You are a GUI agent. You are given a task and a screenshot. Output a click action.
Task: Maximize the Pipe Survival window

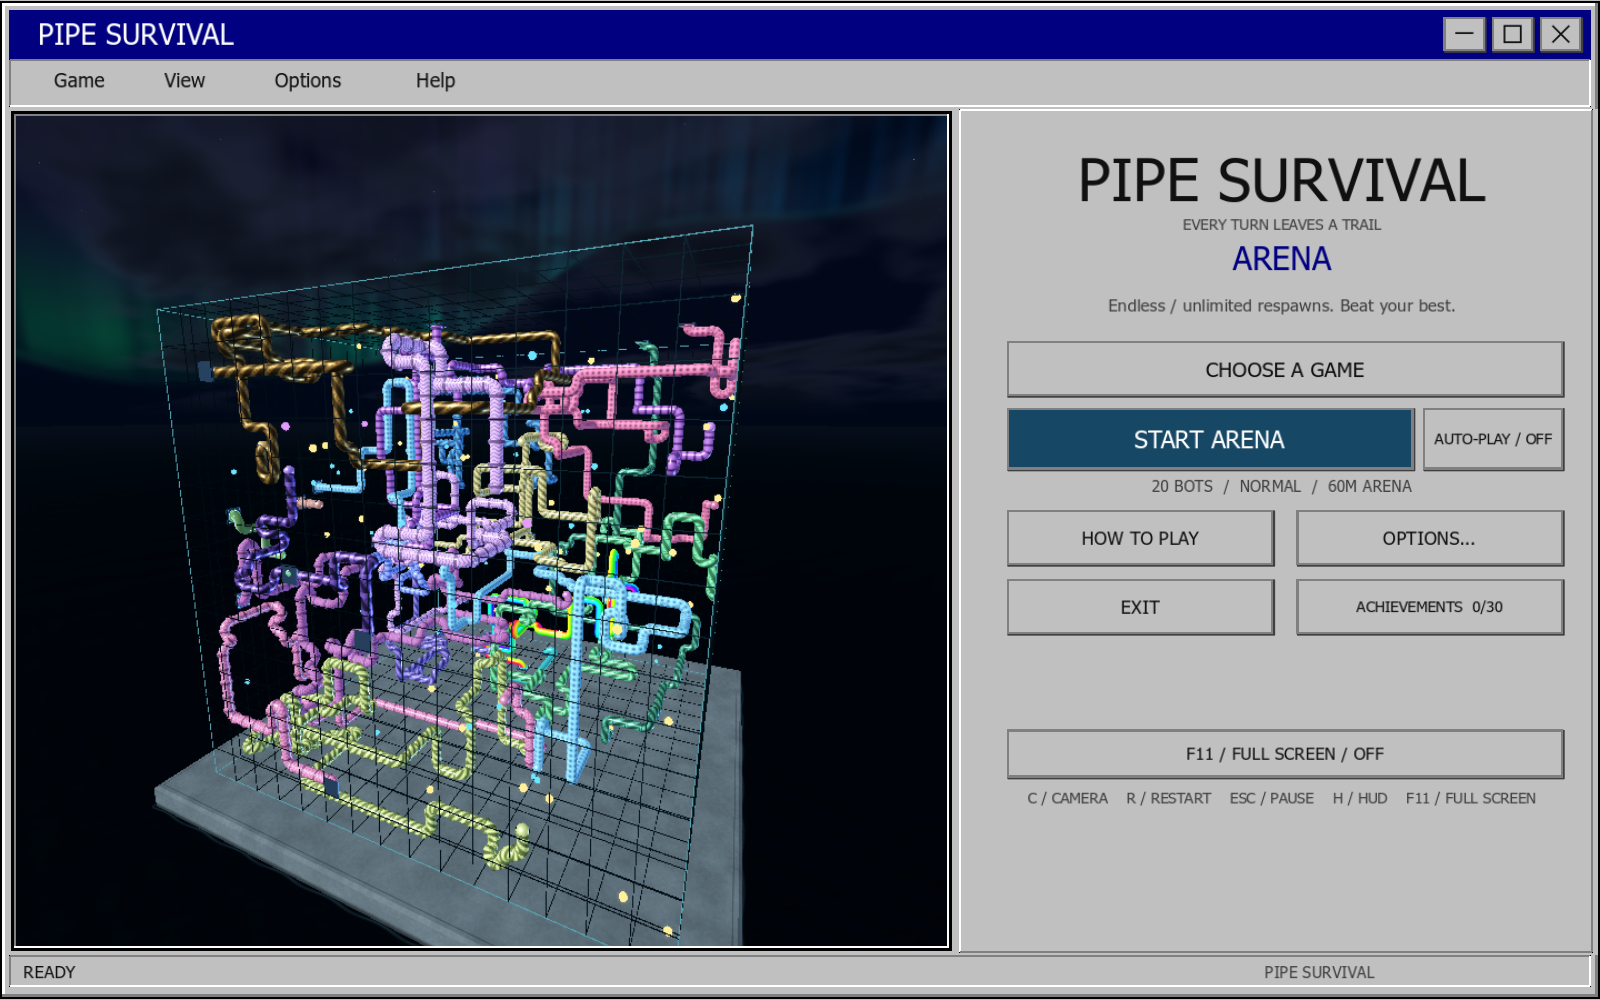(1513, 35)
